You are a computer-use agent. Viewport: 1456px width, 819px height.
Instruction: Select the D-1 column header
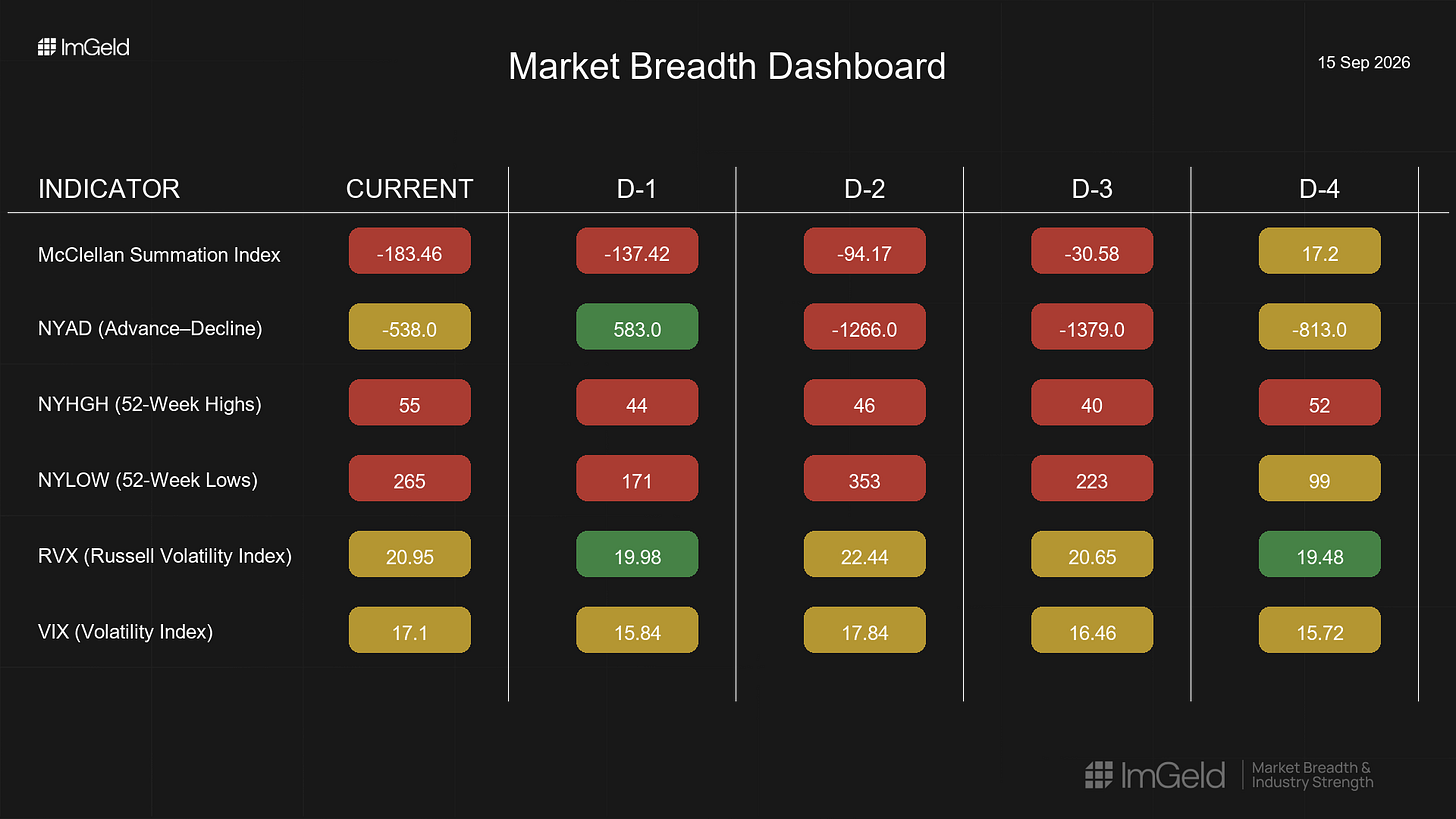click(637, 189)
